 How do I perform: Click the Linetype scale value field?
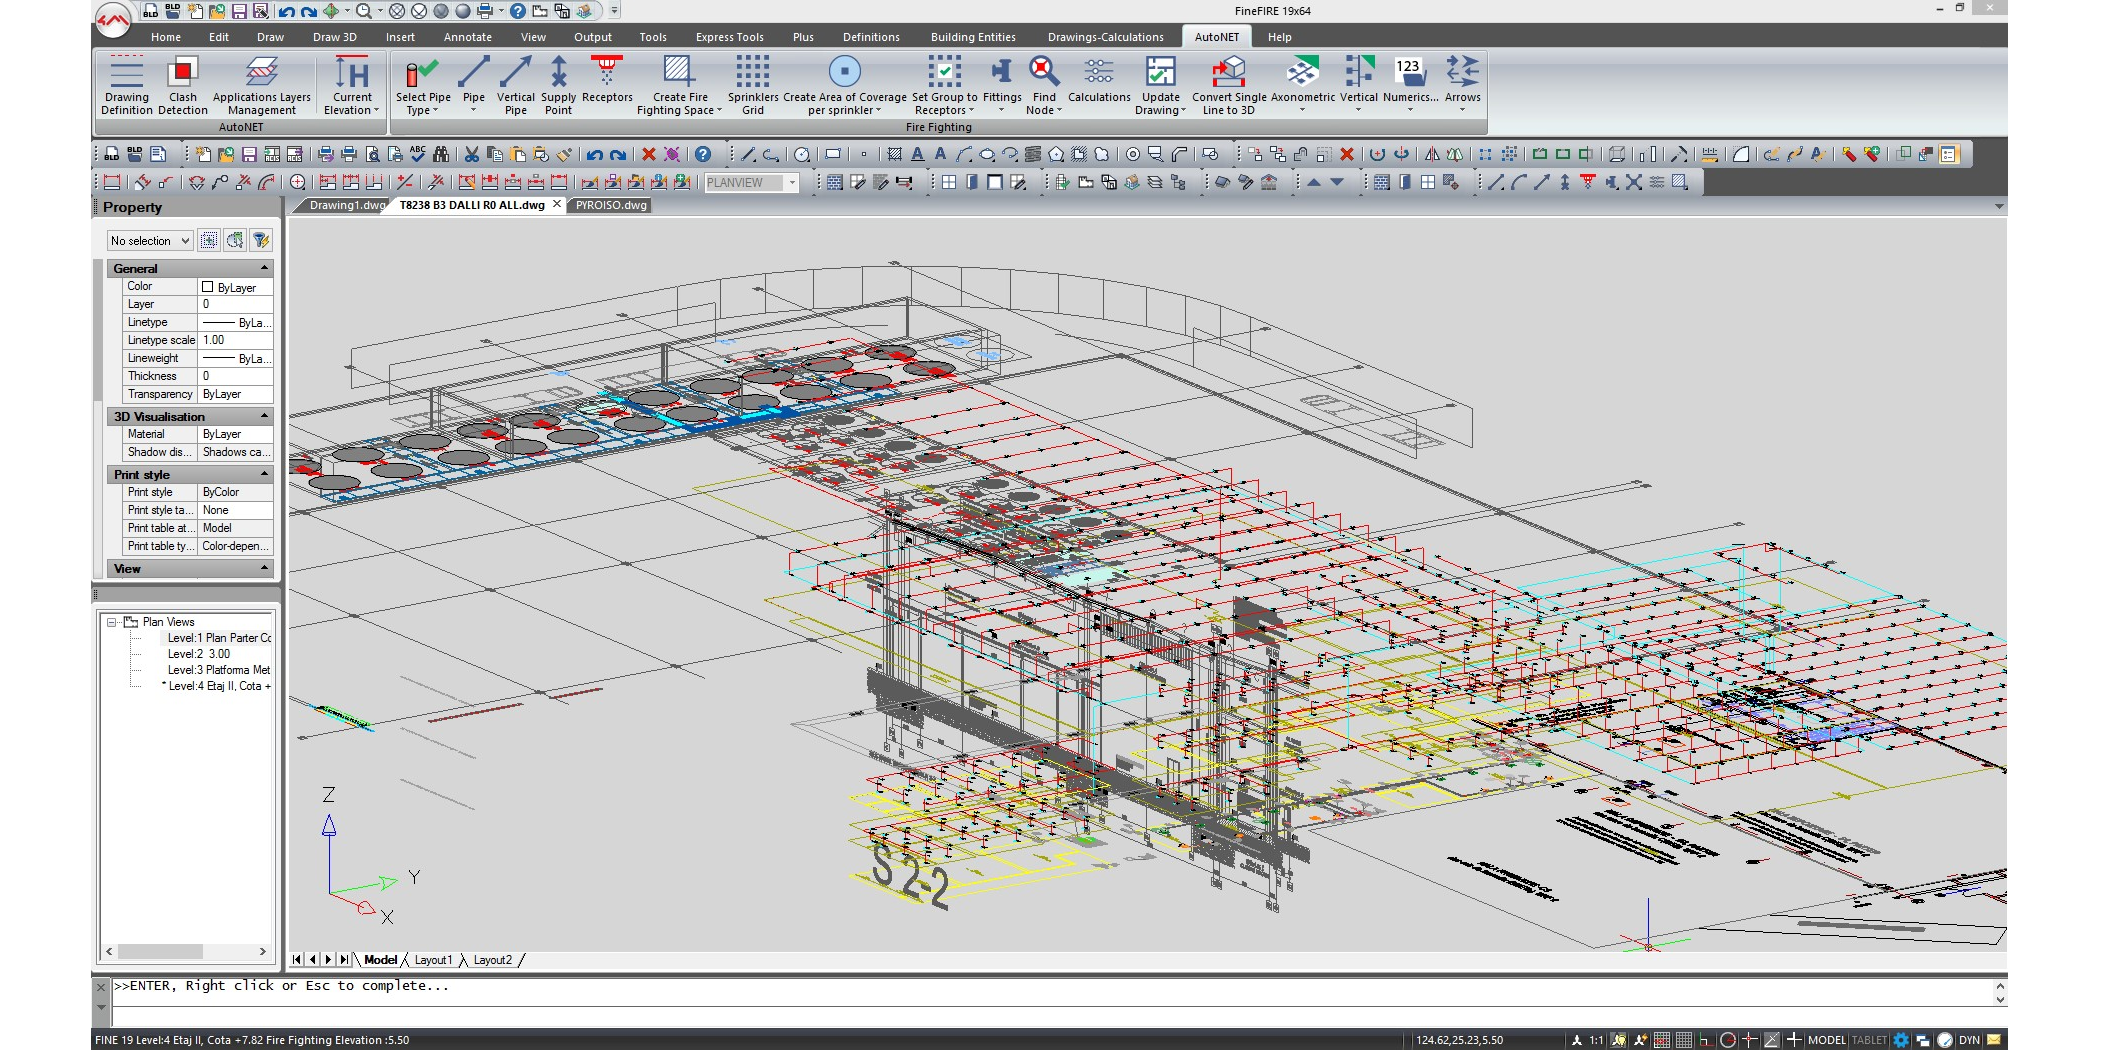236,340
